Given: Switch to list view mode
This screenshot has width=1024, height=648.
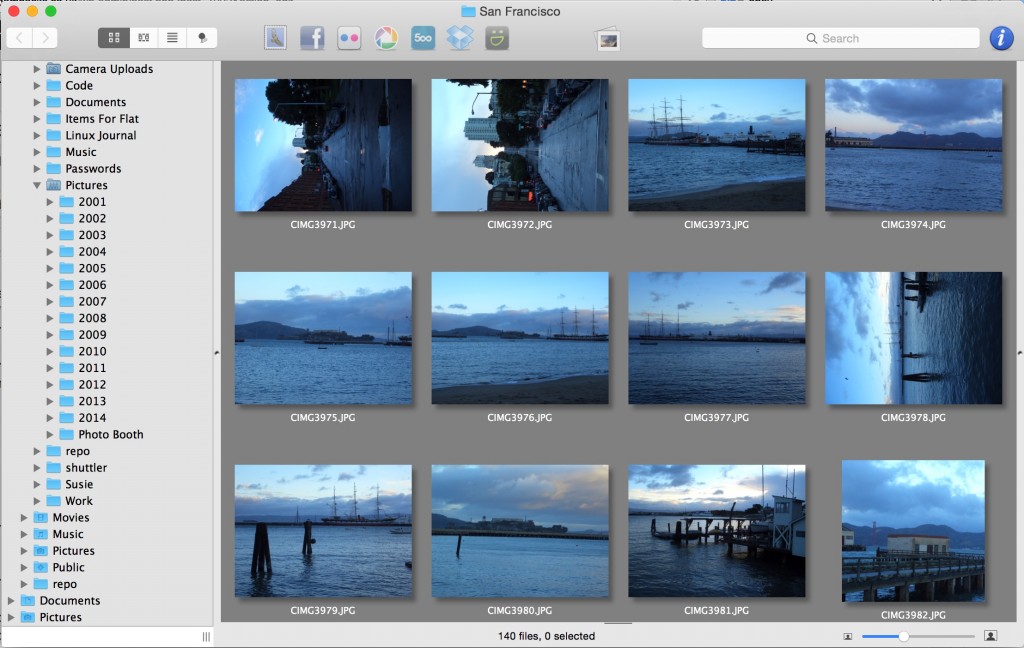Looking at the screenshot, I should point(172,38).
